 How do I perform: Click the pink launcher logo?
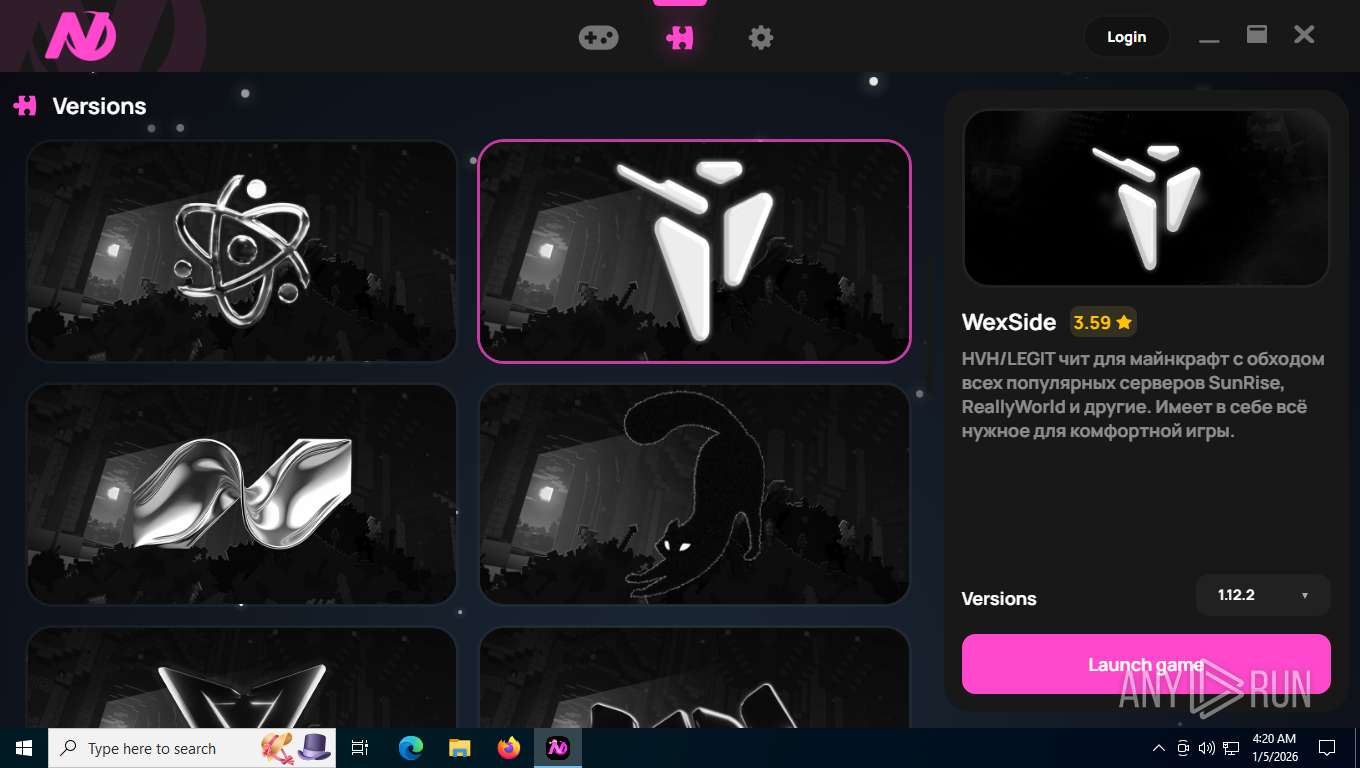point(81,38)
